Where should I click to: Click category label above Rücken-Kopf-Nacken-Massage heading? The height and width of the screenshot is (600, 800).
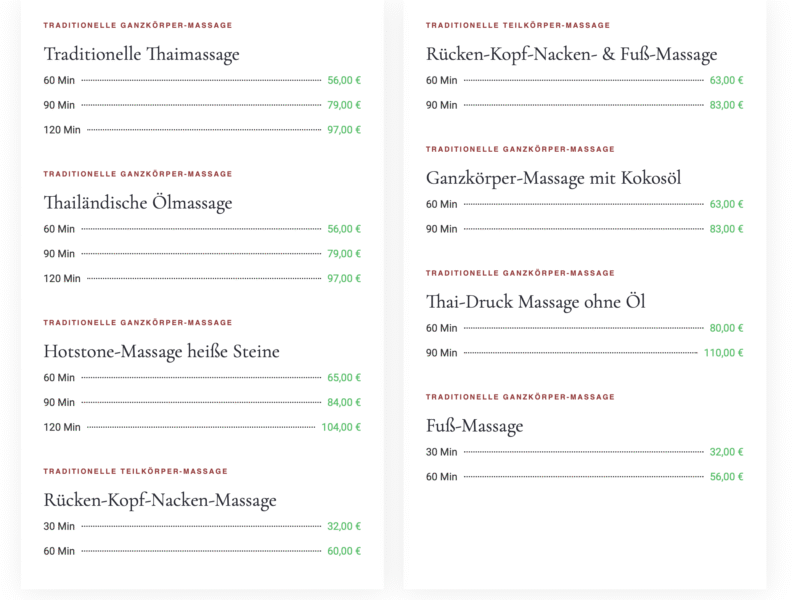click(x=135, y=471)
